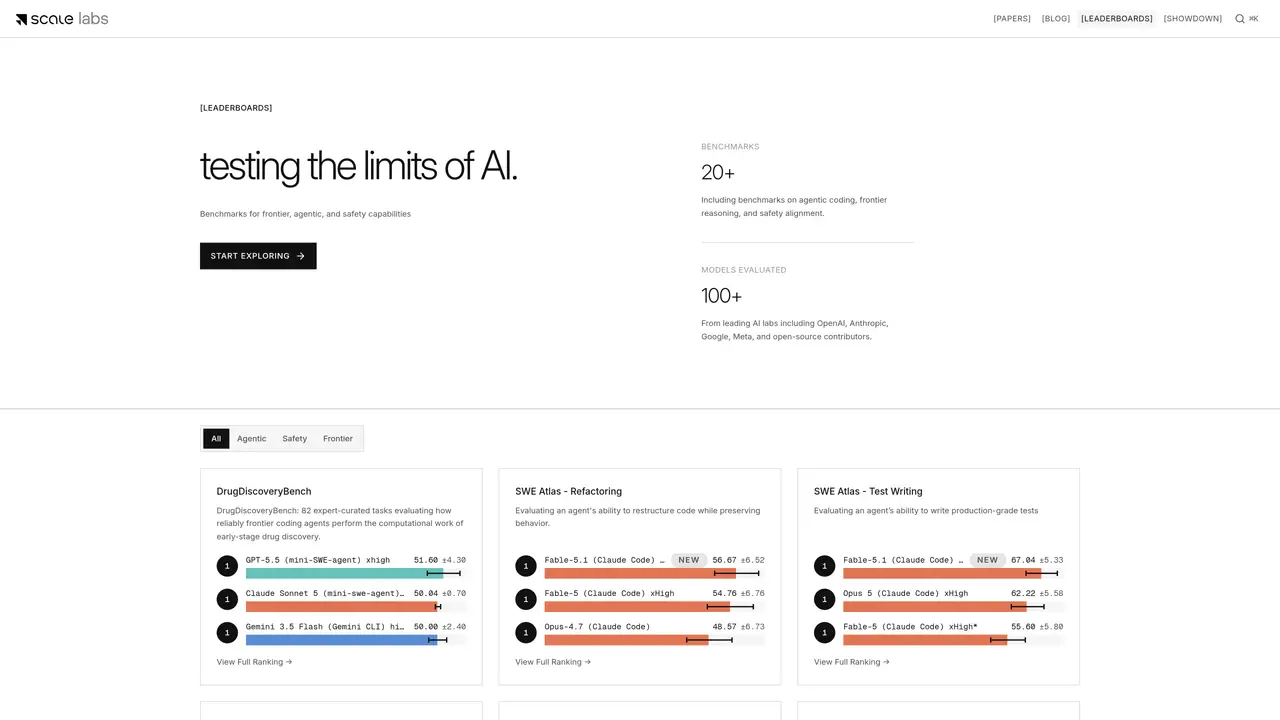The image size is (1280, 720).
Task: Click rank badge next to Opus-4.7 (Claude Code)
Action: click(x=526, y=632)
